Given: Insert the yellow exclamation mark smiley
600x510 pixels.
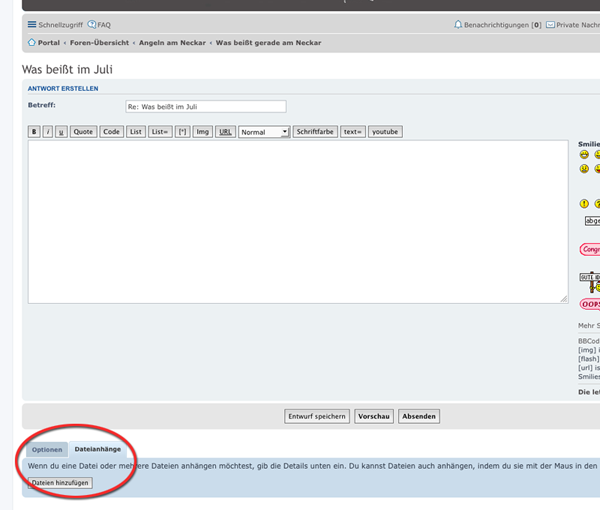Looking at the screenshot, I should coord(584,204).
